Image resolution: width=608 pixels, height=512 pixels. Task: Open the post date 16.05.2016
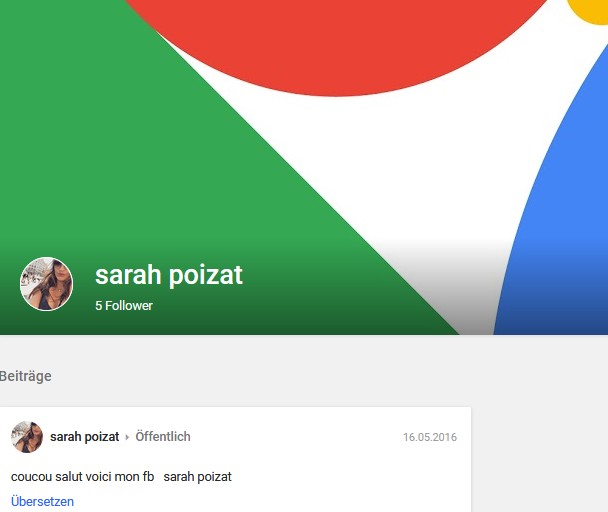pyautogui.click(x=430, y=437)
